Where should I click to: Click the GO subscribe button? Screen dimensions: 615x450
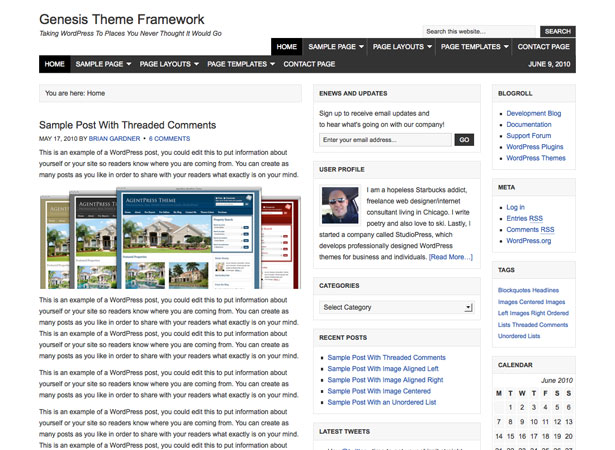464,140
